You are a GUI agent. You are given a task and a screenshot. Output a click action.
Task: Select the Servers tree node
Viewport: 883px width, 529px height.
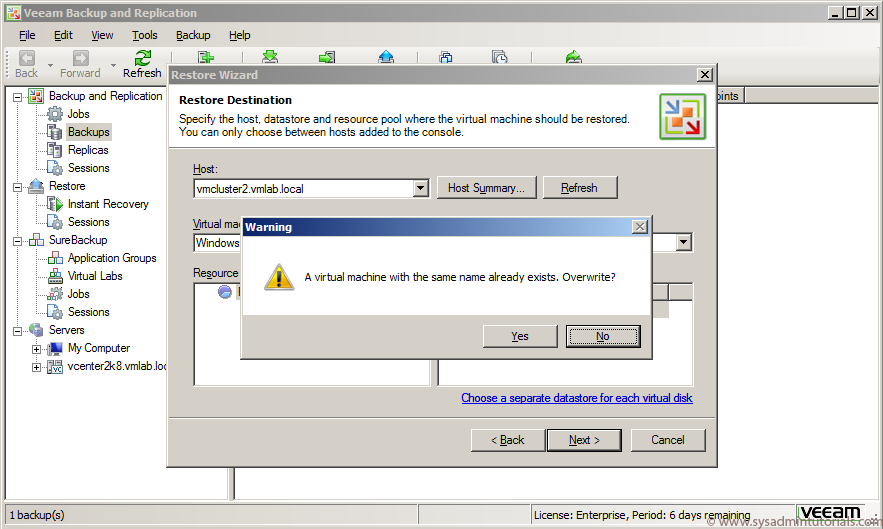(x=66, y=330)
